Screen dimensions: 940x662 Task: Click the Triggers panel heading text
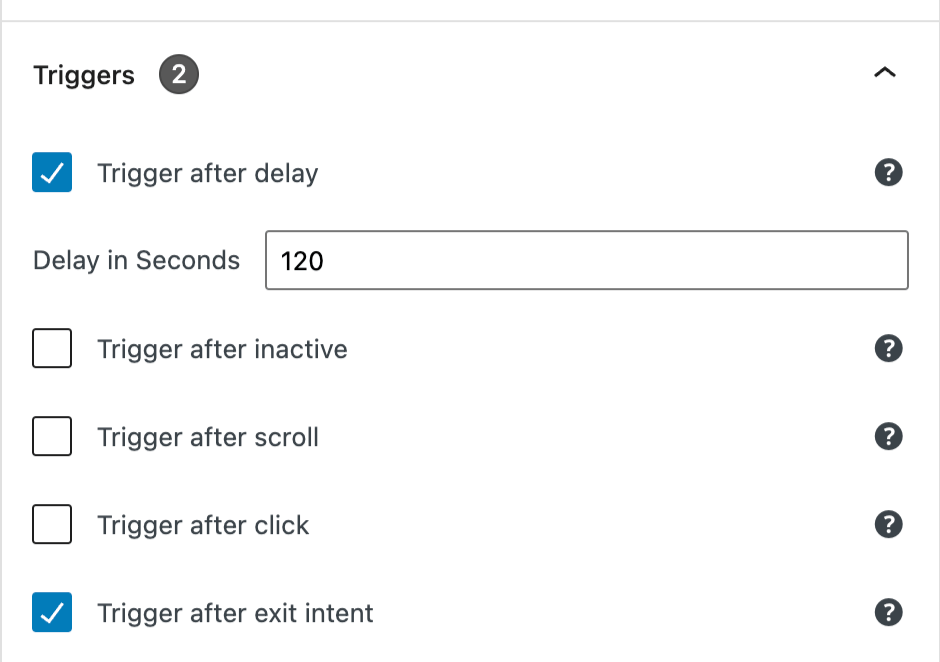point(84,76)
